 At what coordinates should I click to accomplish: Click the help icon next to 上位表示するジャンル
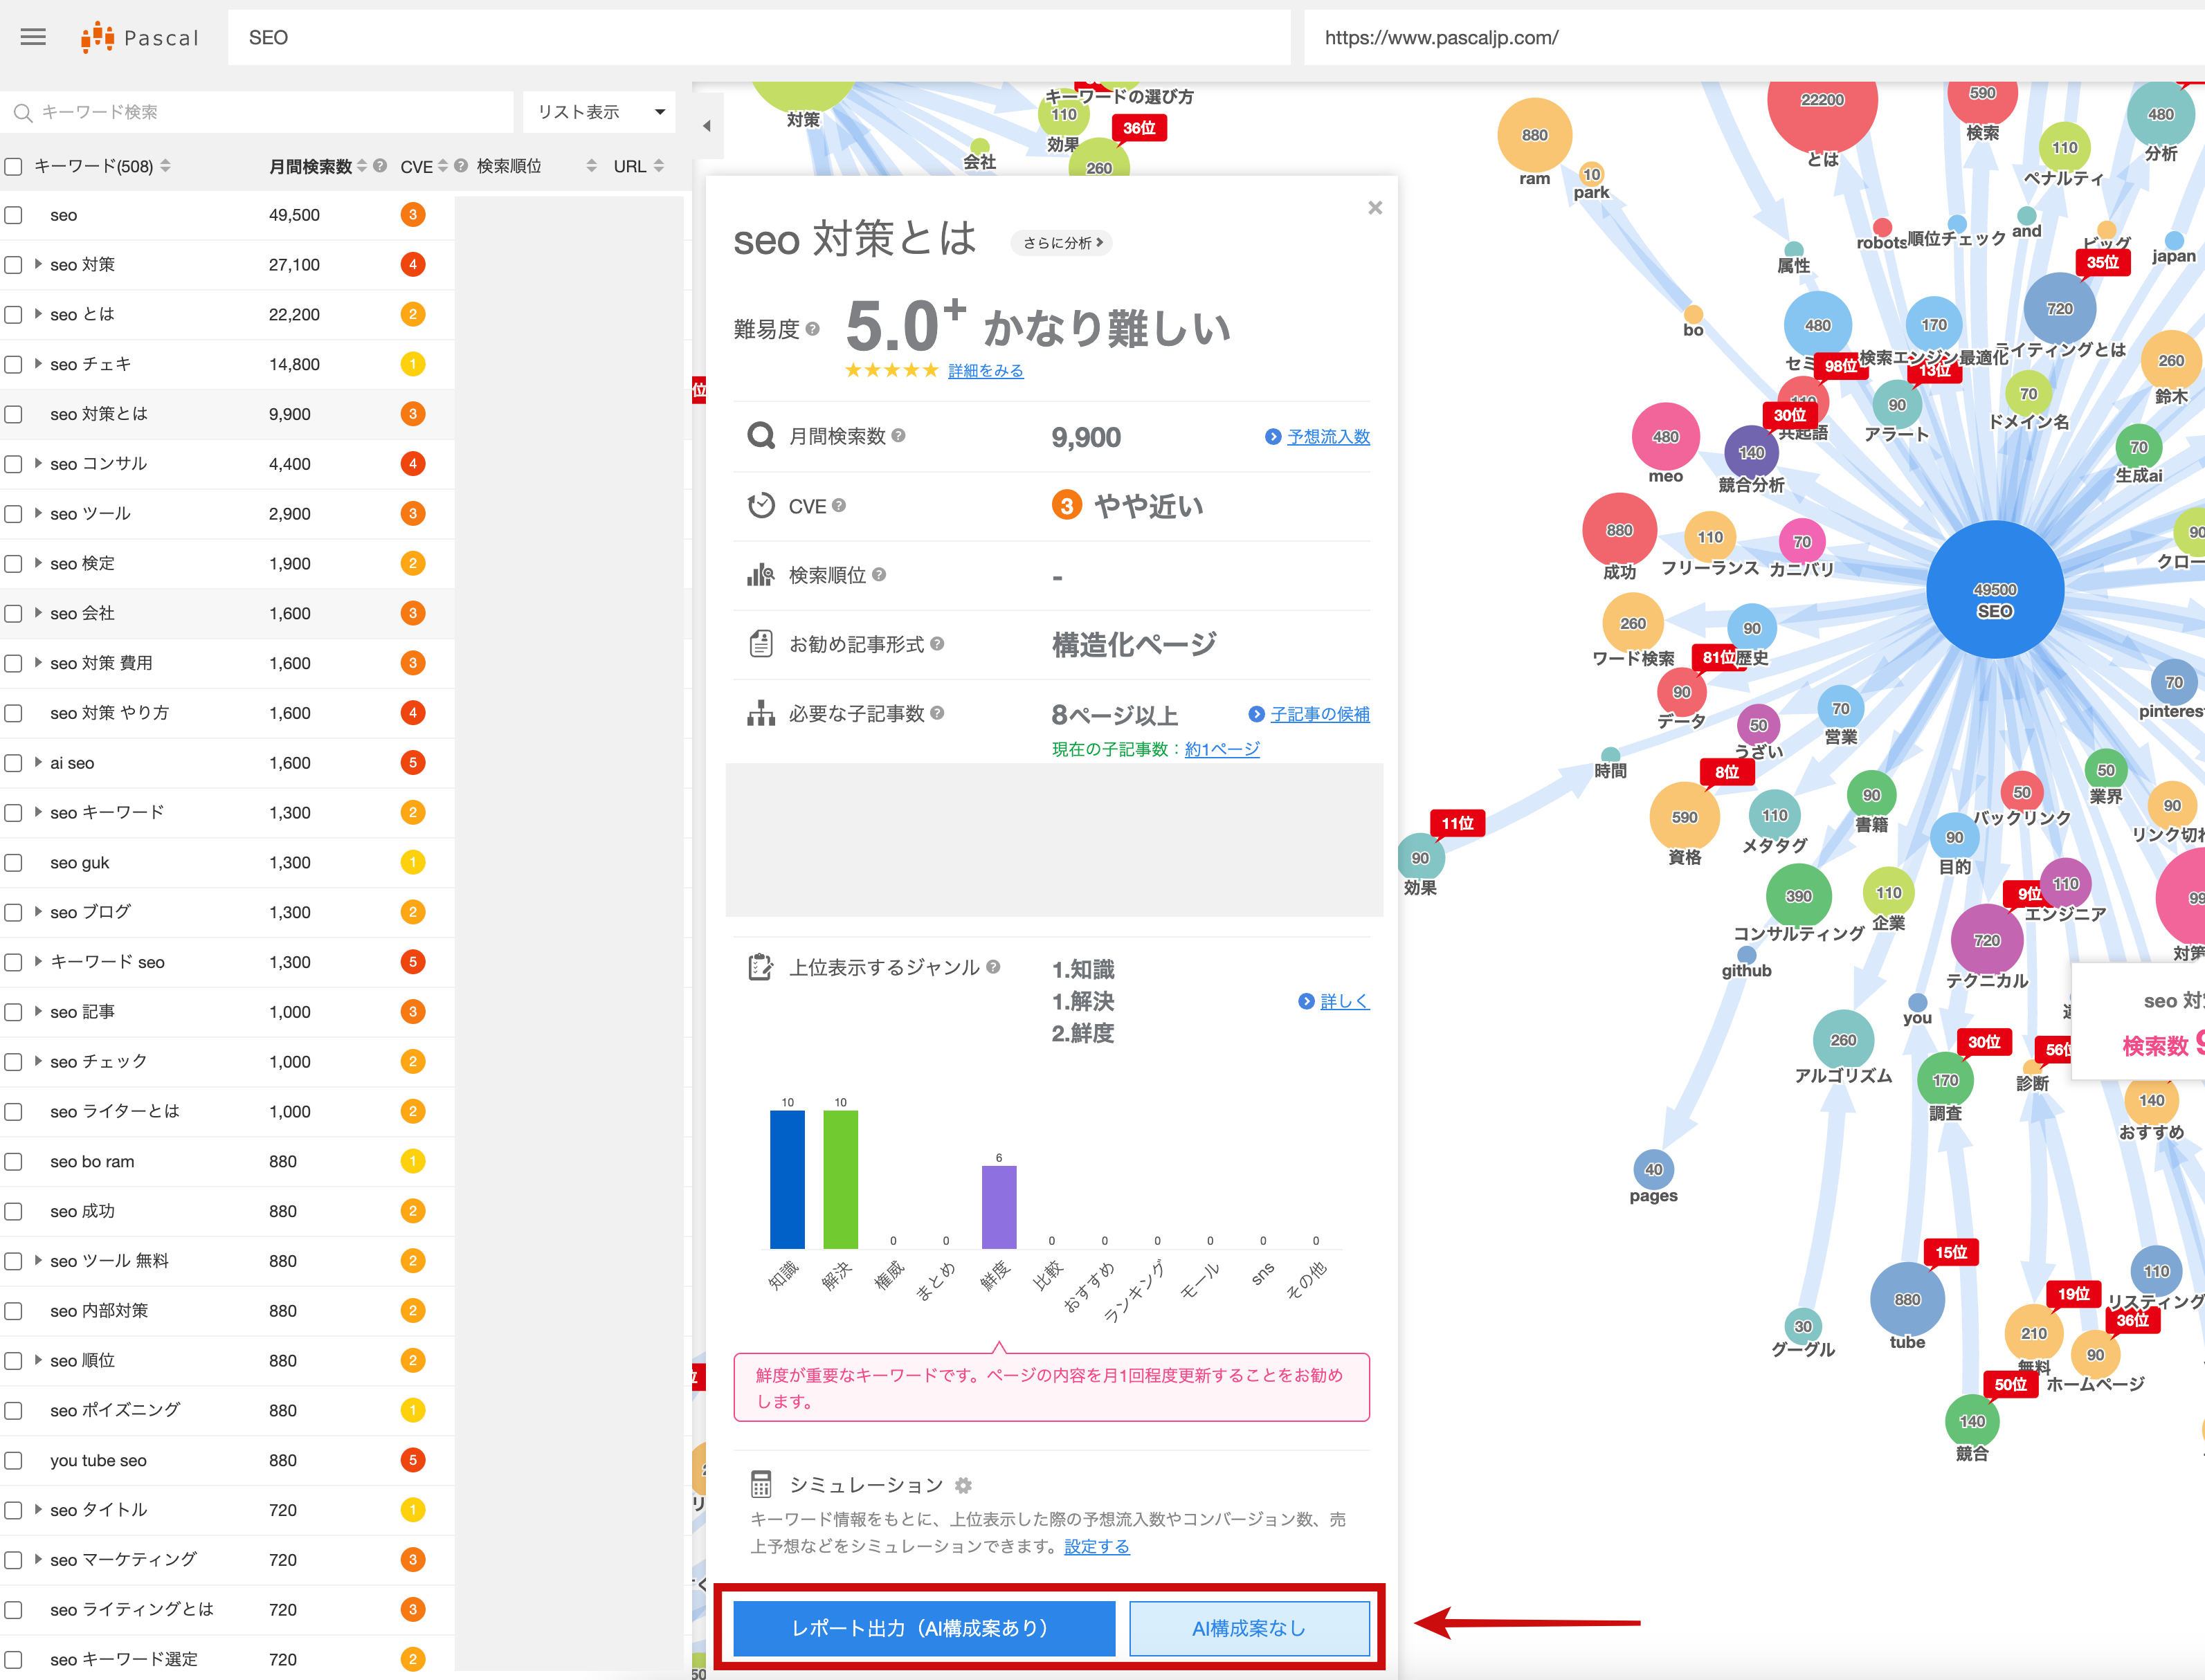[x=993, y=967]
